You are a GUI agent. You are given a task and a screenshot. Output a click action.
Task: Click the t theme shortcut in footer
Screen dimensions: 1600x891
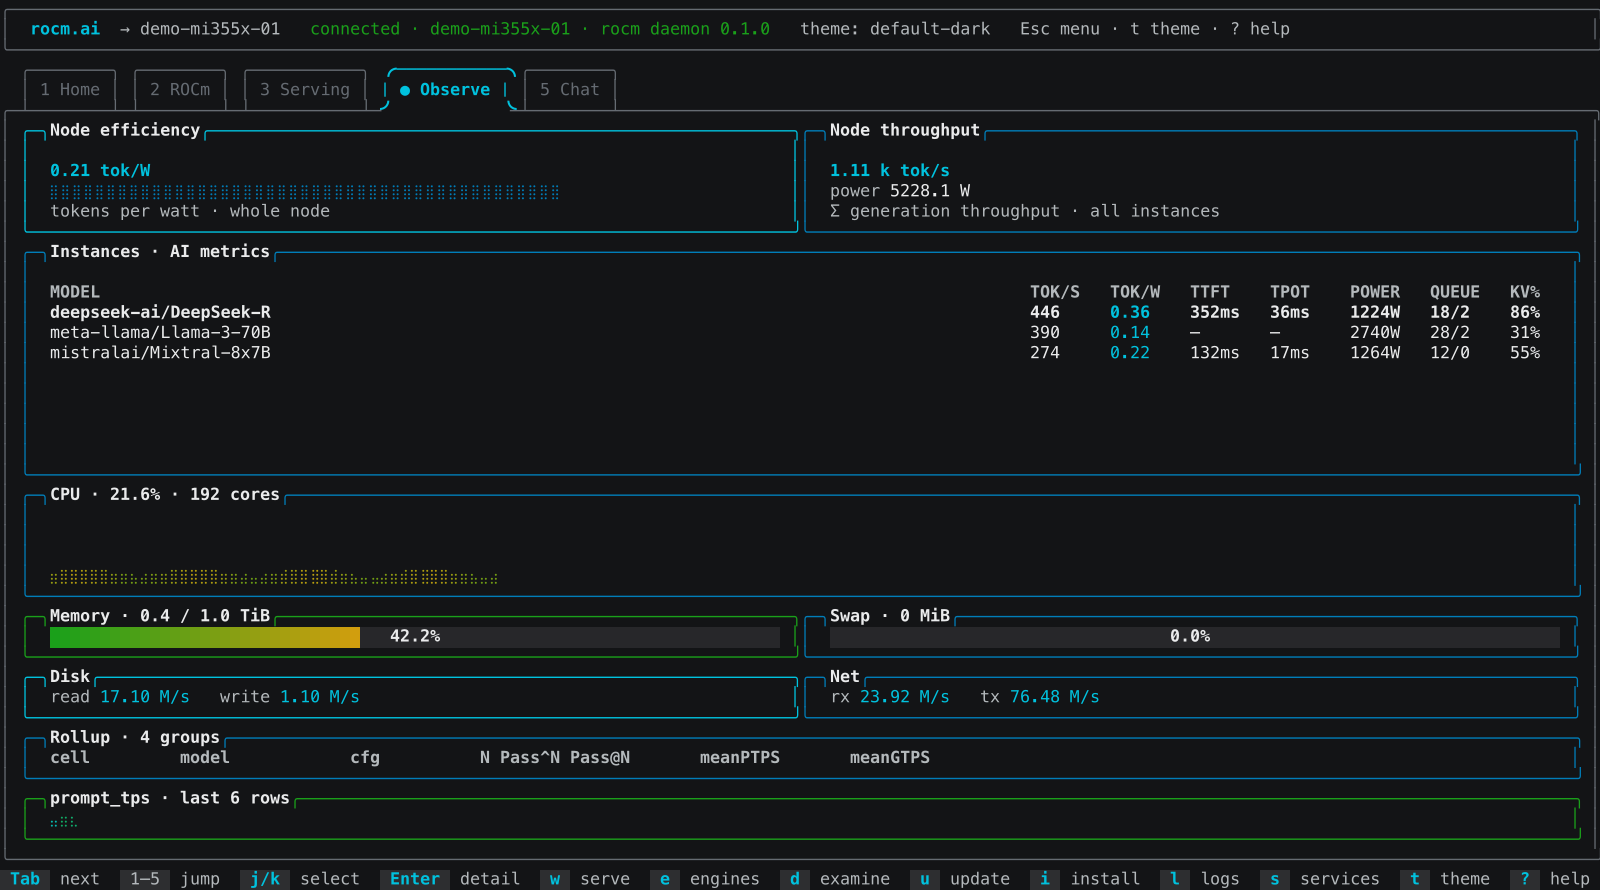coord(1445,879)
